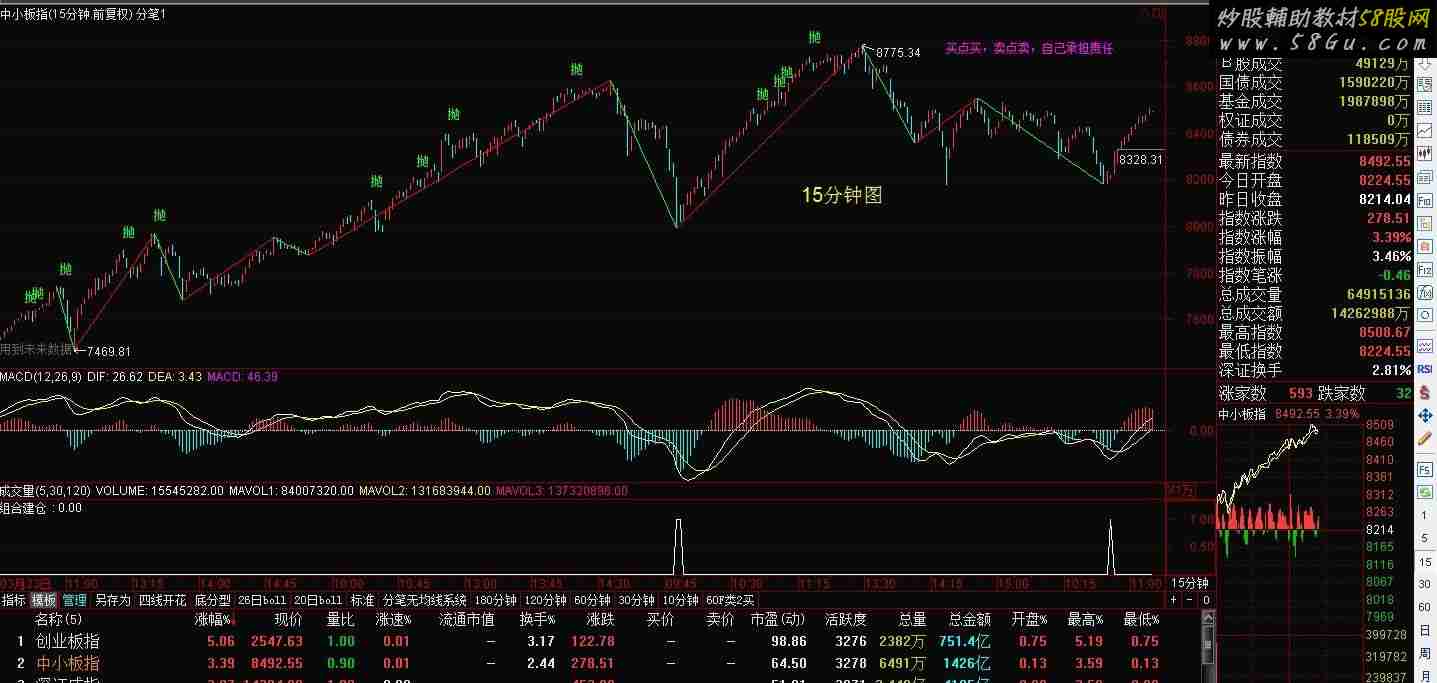Click the RSI indicator icon in sidebar
The height and width of the screenshot is (683, 1437).
(1425, 368)
